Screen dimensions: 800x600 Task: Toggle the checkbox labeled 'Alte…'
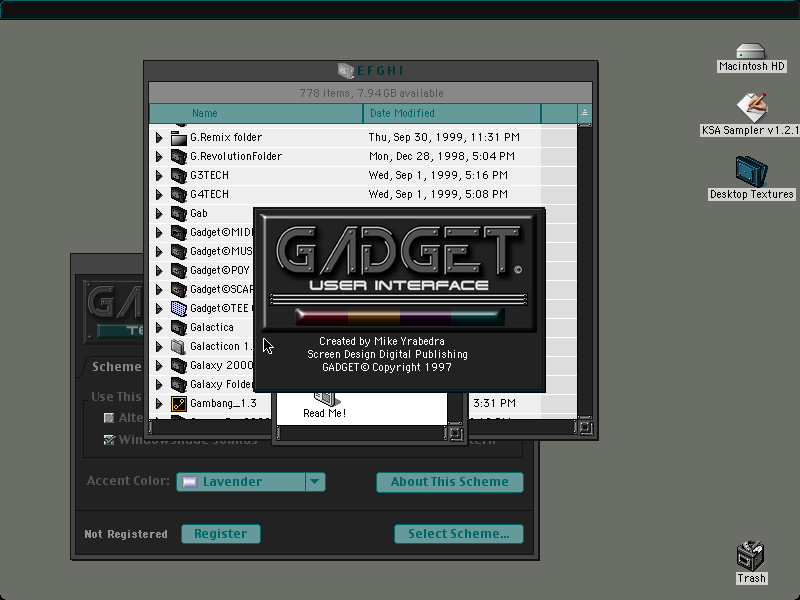coord(109,418)
